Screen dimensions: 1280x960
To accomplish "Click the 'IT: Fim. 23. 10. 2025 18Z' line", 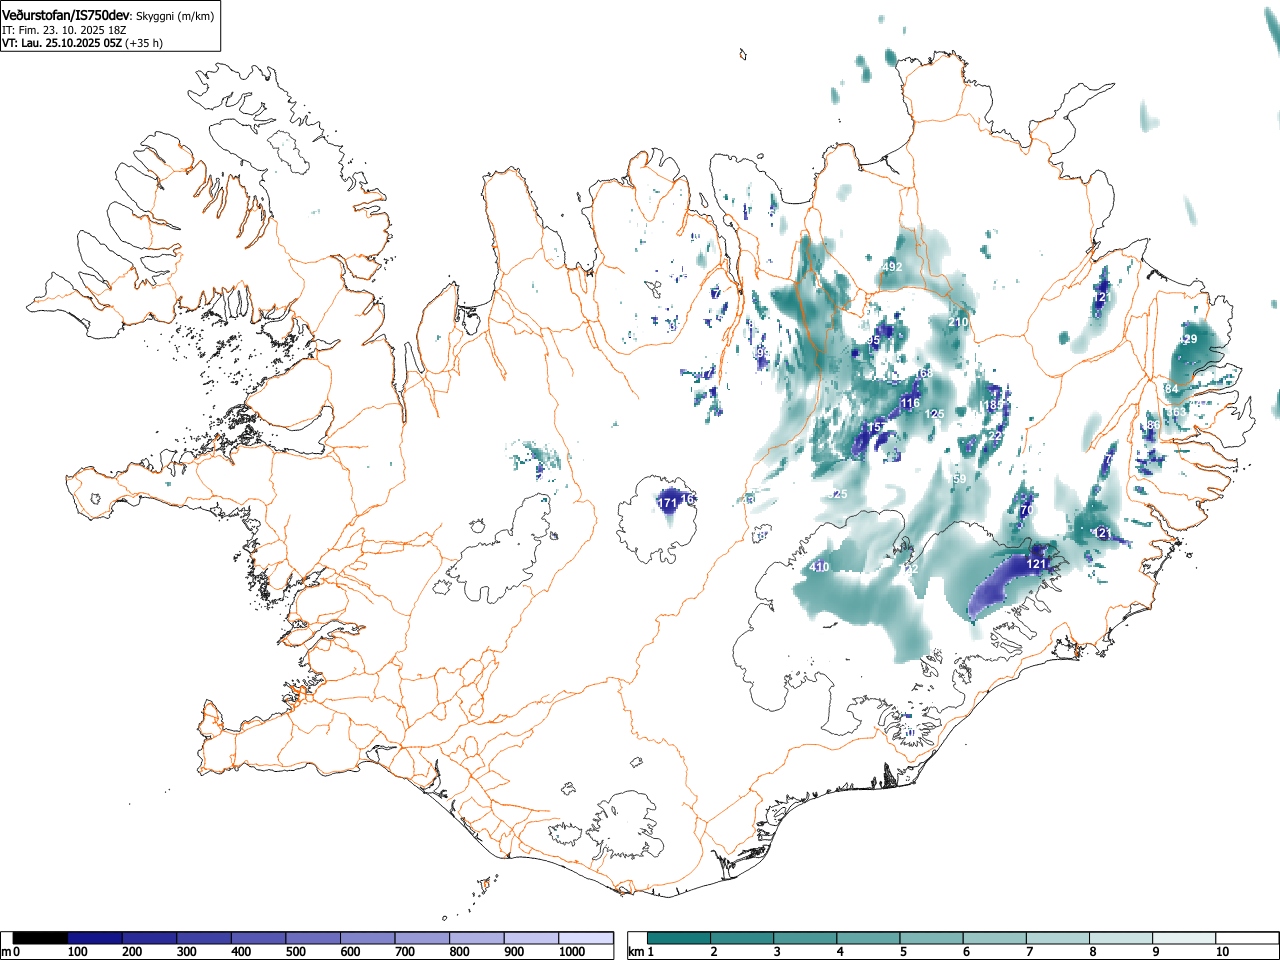I will click(64, 30).
